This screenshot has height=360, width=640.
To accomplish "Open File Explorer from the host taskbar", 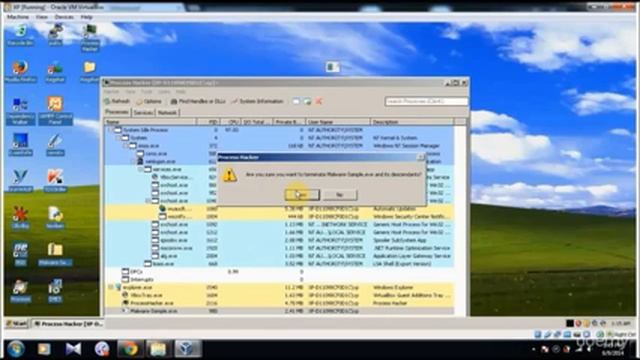I will point(158,349).
